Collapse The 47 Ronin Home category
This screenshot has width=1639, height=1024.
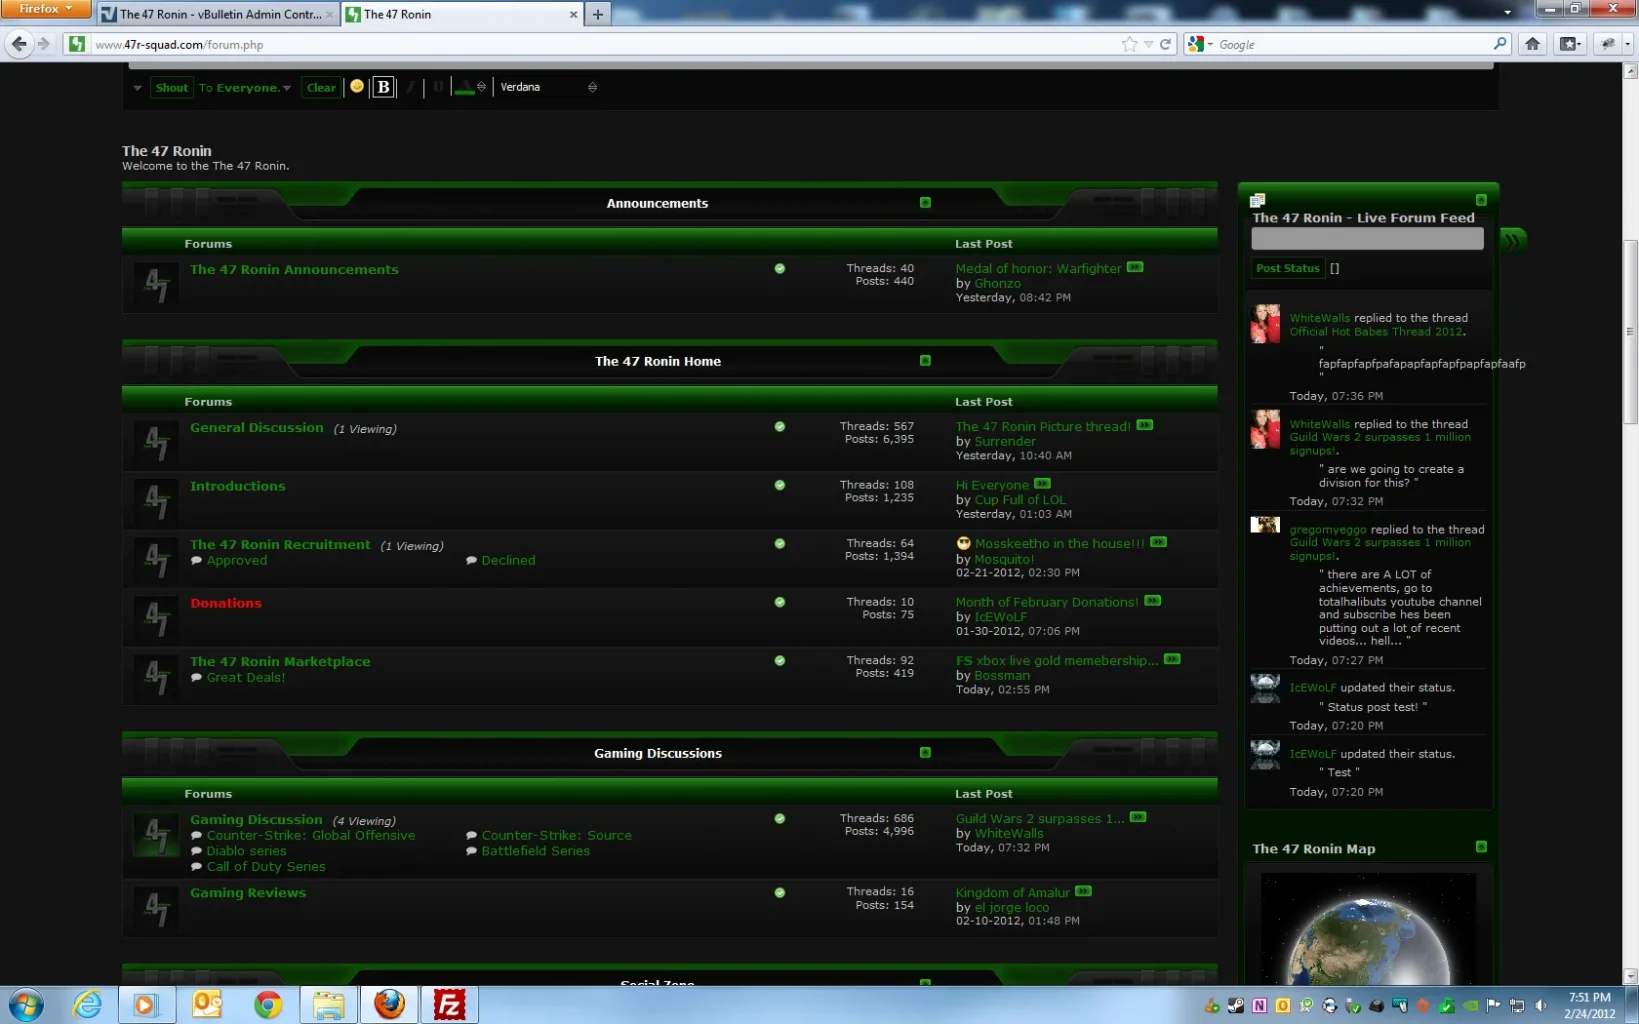(925, 360)
